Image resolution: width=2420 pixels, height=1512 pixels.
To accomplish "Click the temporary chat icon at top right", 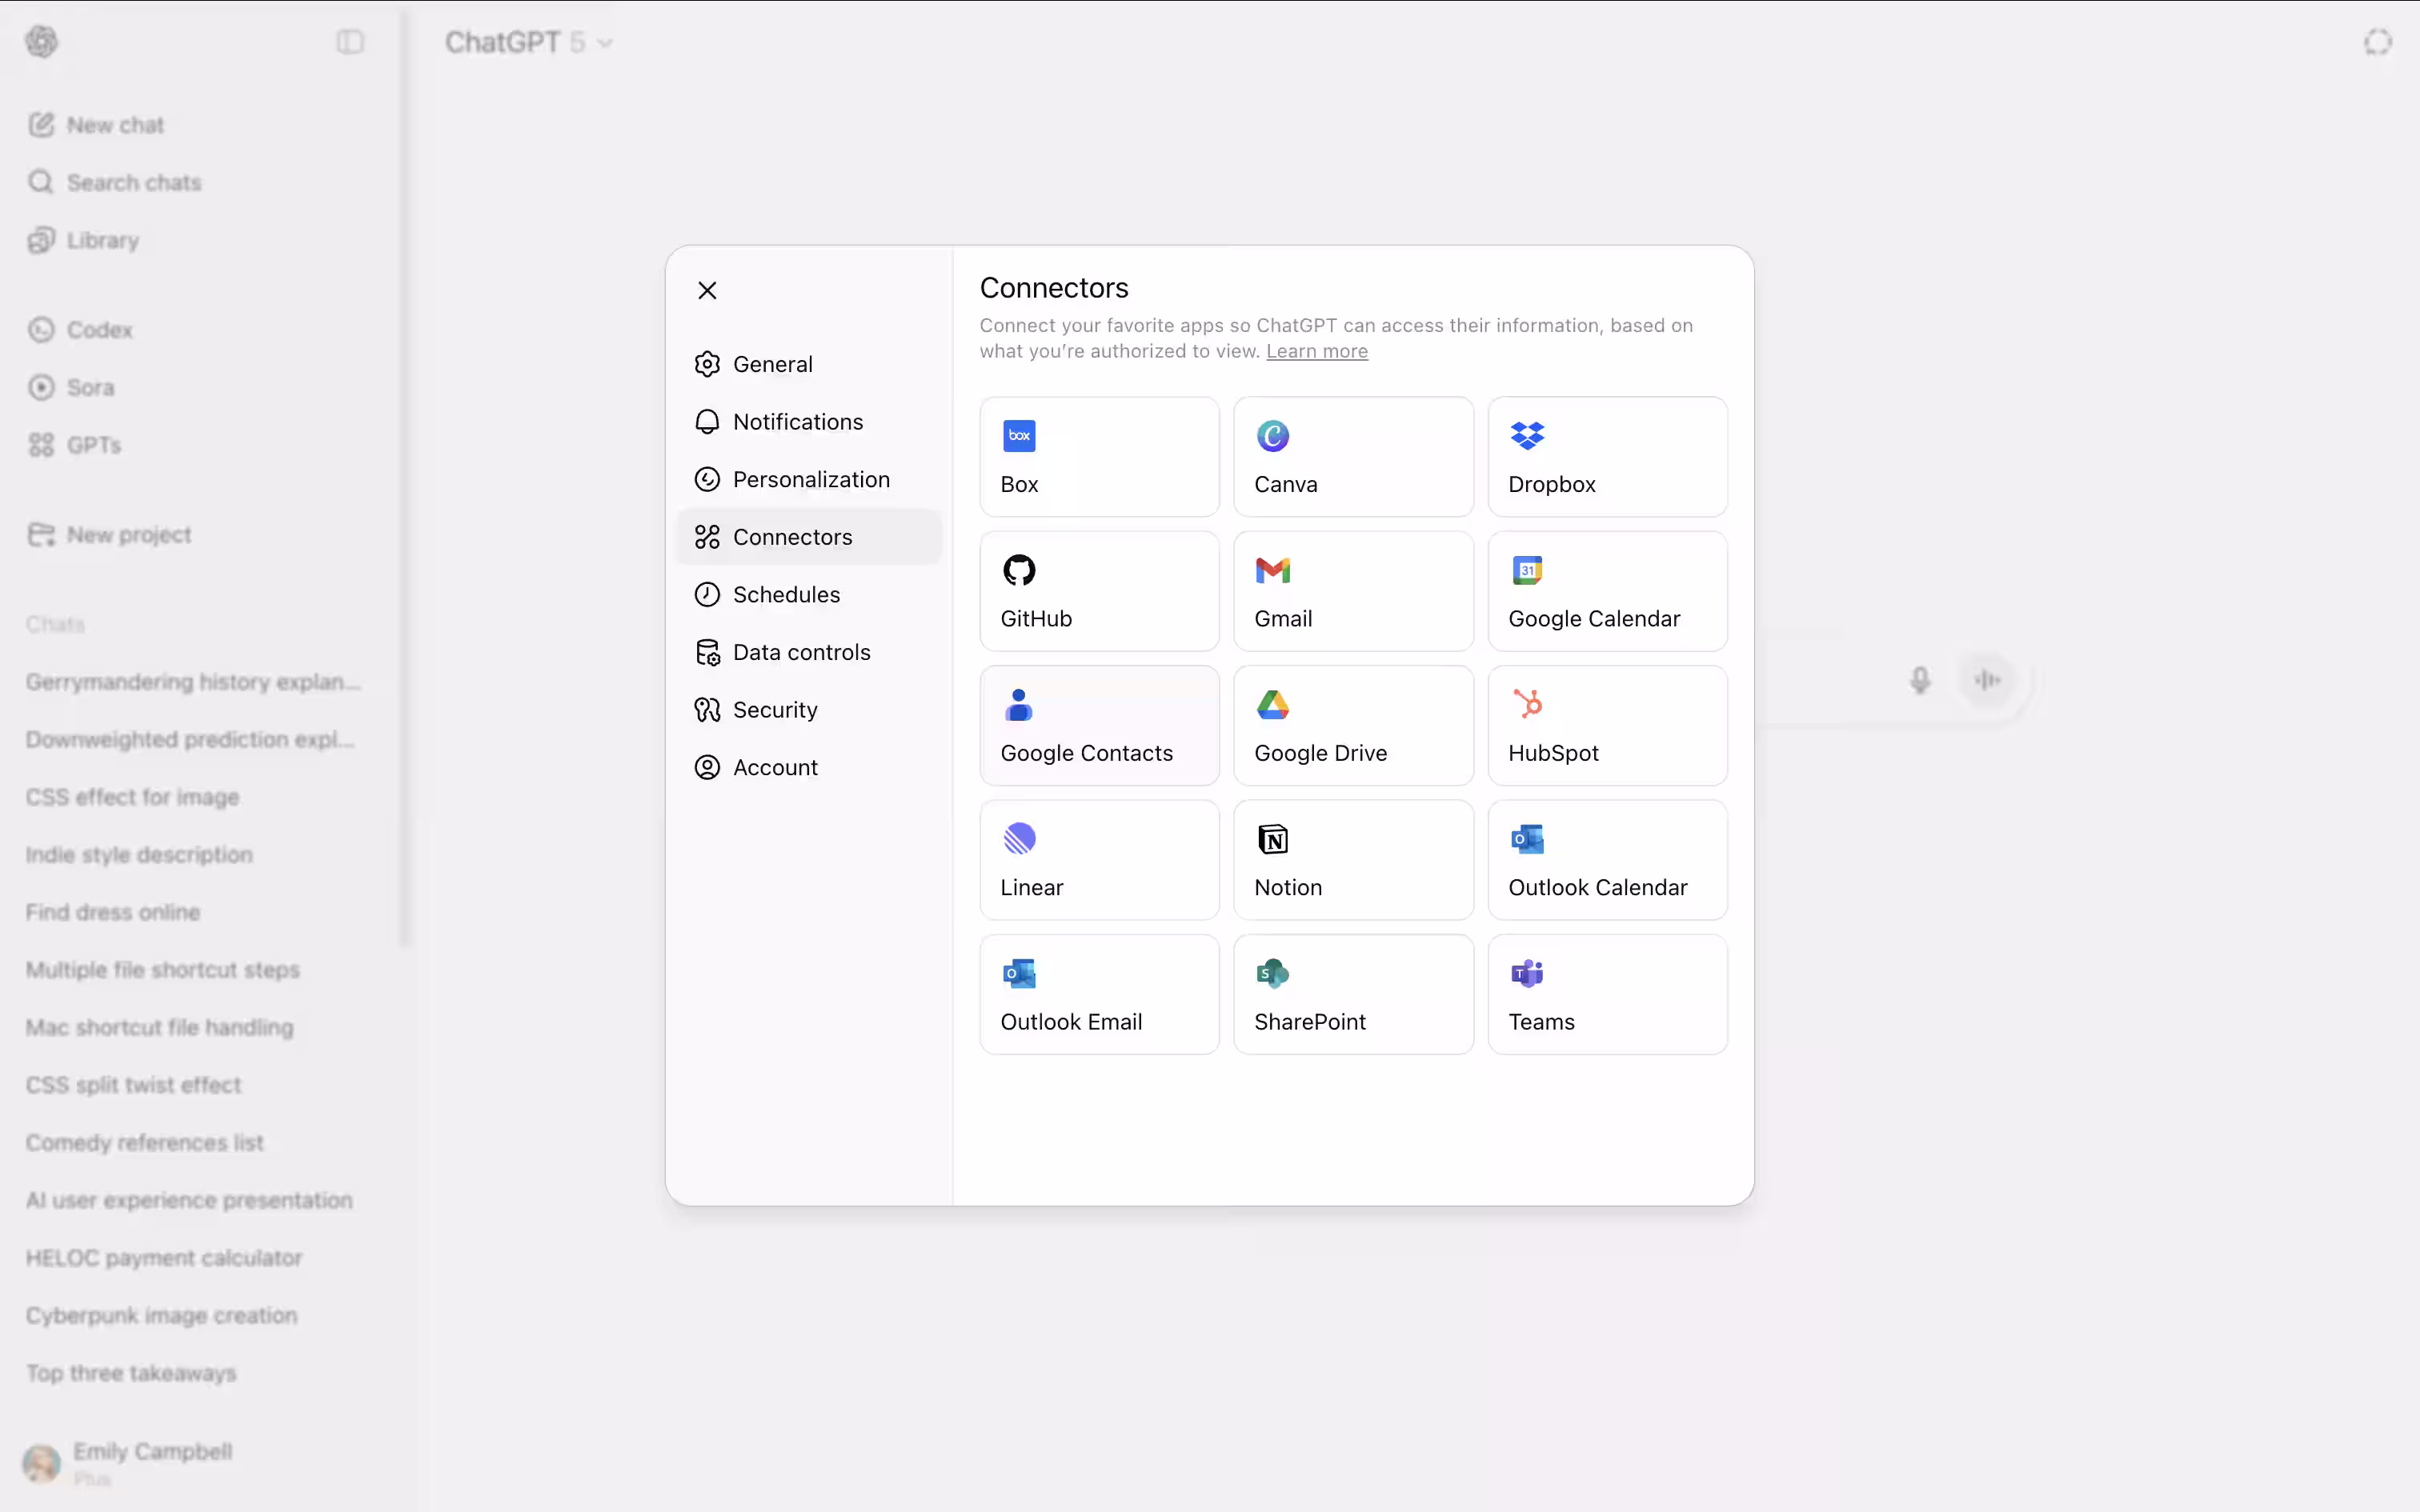I will (x=2378, y=42).
